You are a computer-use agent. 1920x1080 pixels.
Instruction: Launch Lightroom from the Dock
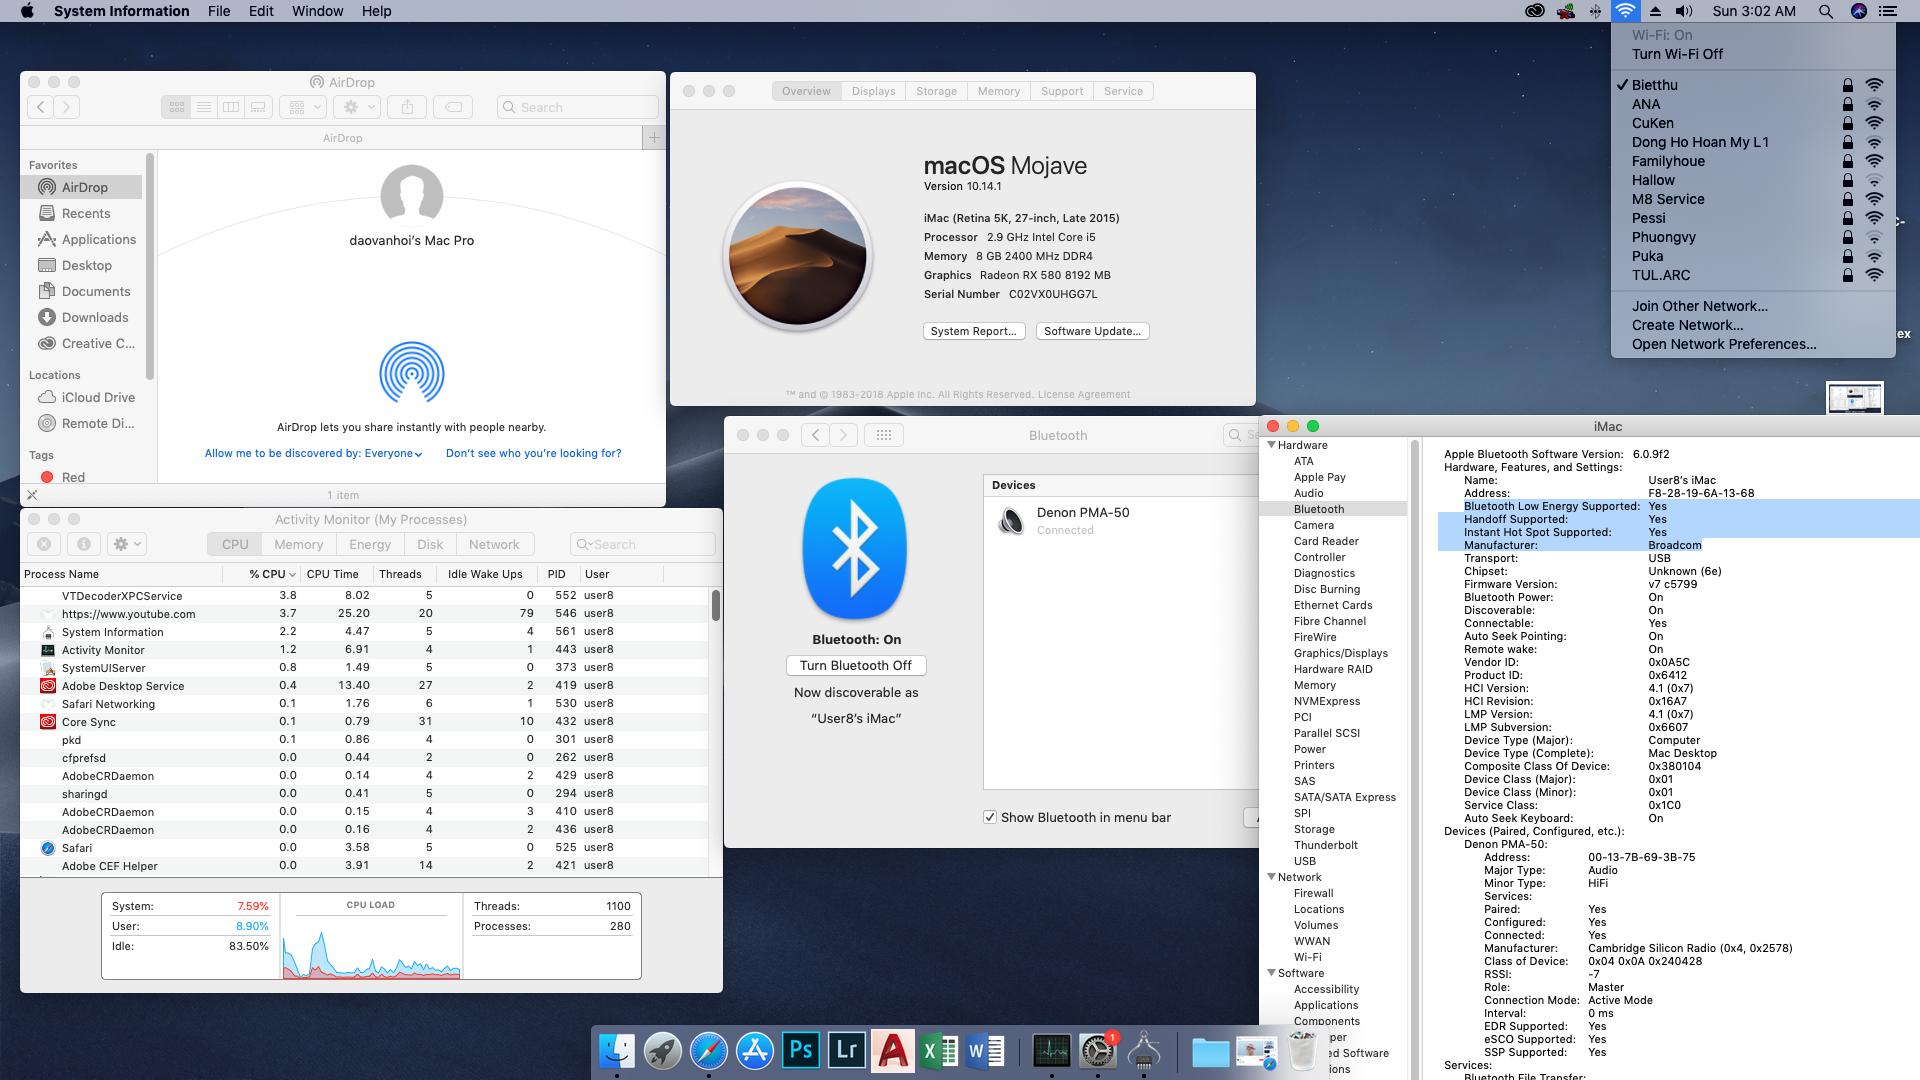(847, 1051)
